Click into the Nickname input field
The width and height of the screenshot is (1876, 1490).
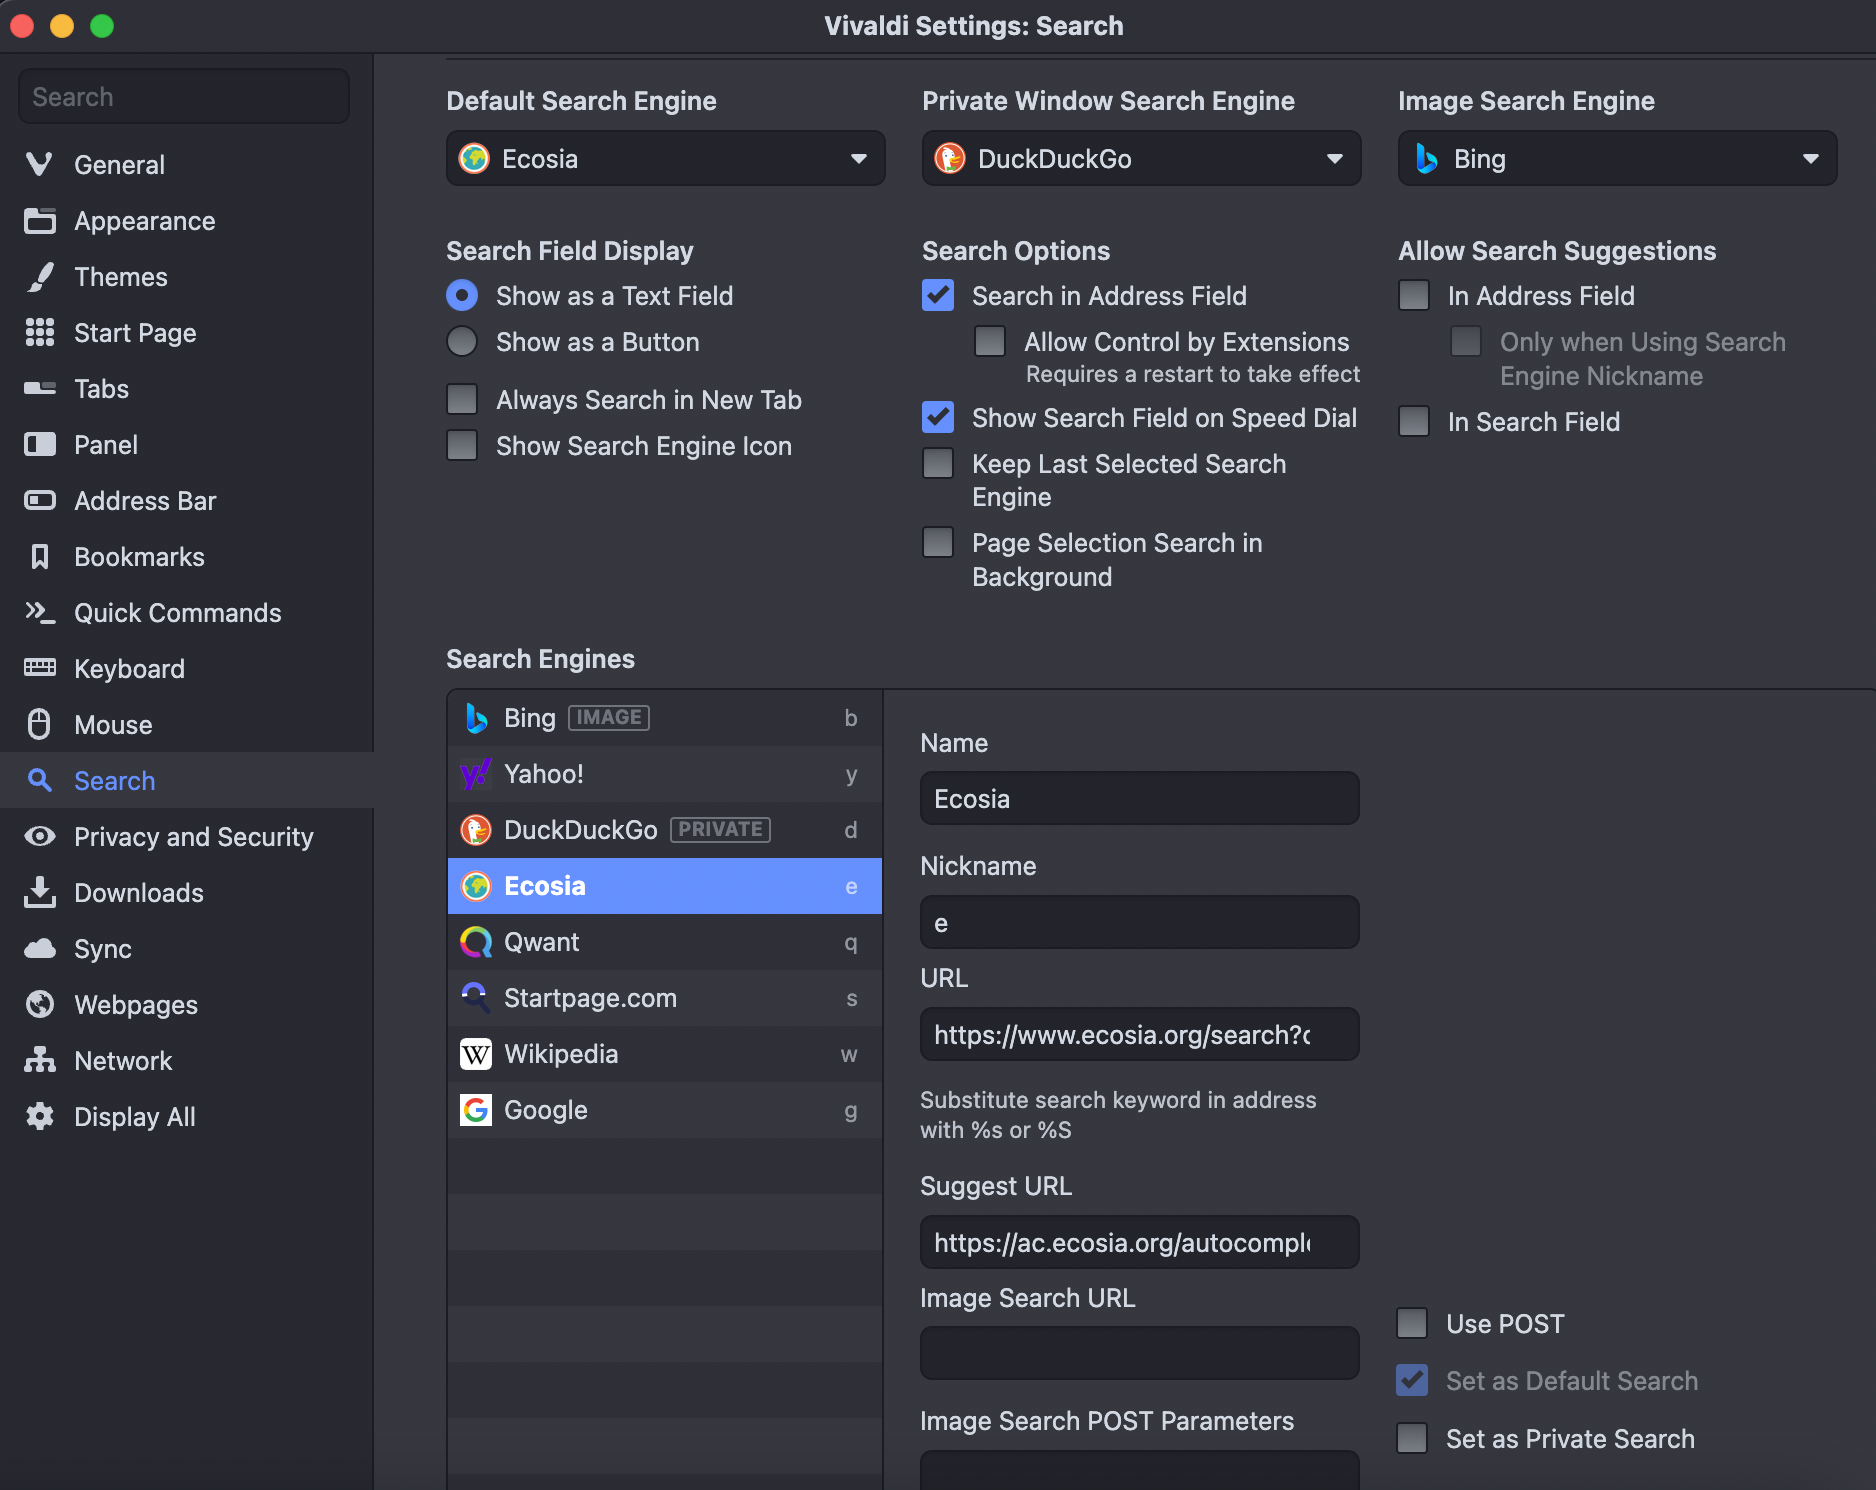pos(1139,922)
